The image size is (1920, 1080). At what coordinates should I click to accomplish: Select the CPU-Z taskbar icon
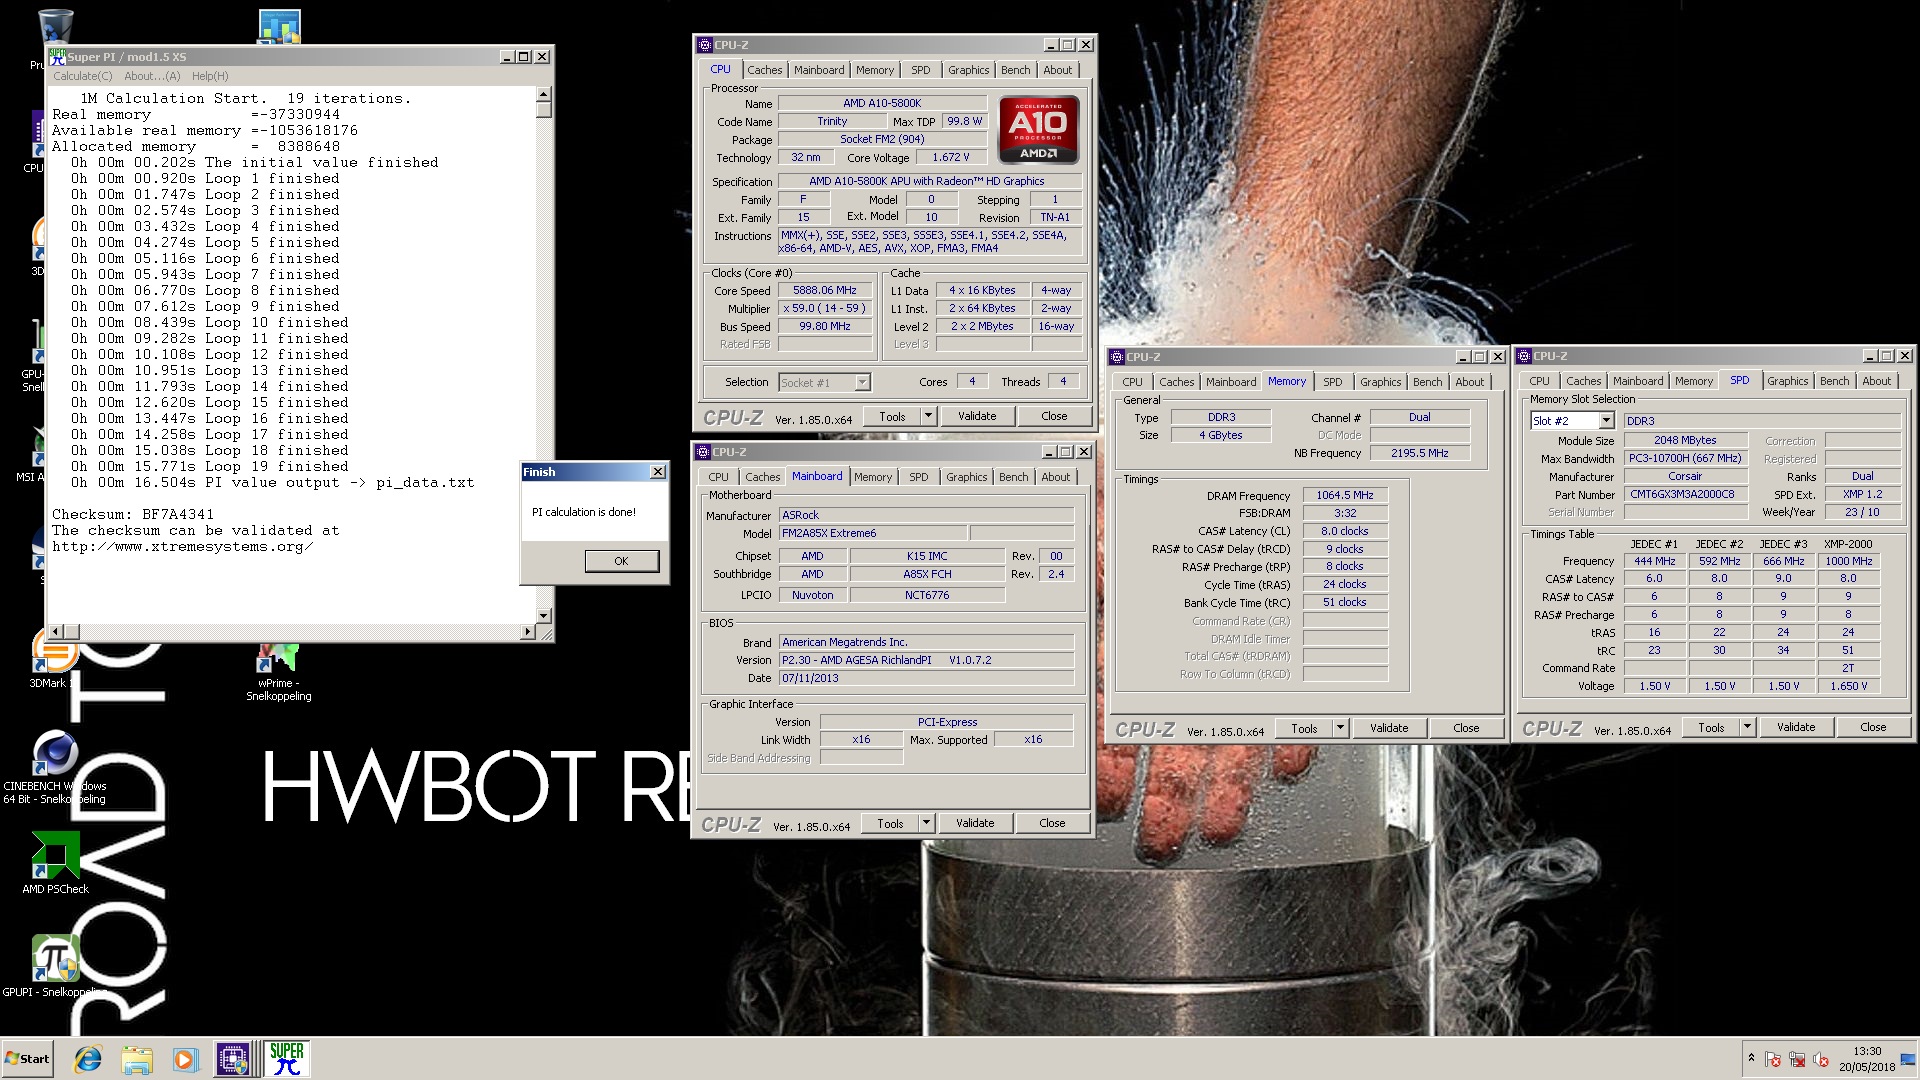click(233, 1059)
